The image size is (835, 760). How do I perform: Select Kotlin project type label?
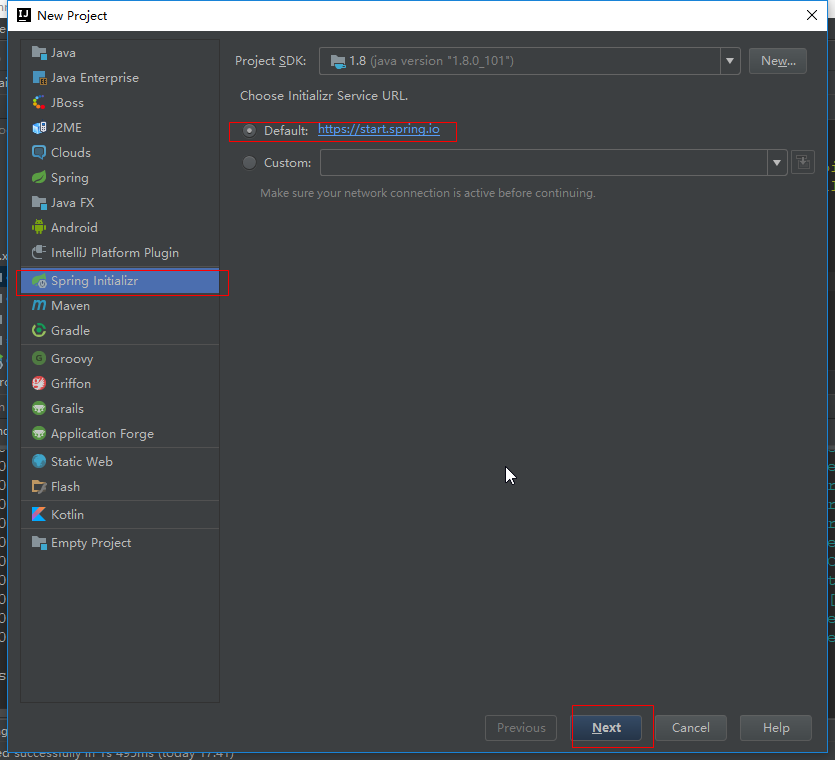coord(67,514)
